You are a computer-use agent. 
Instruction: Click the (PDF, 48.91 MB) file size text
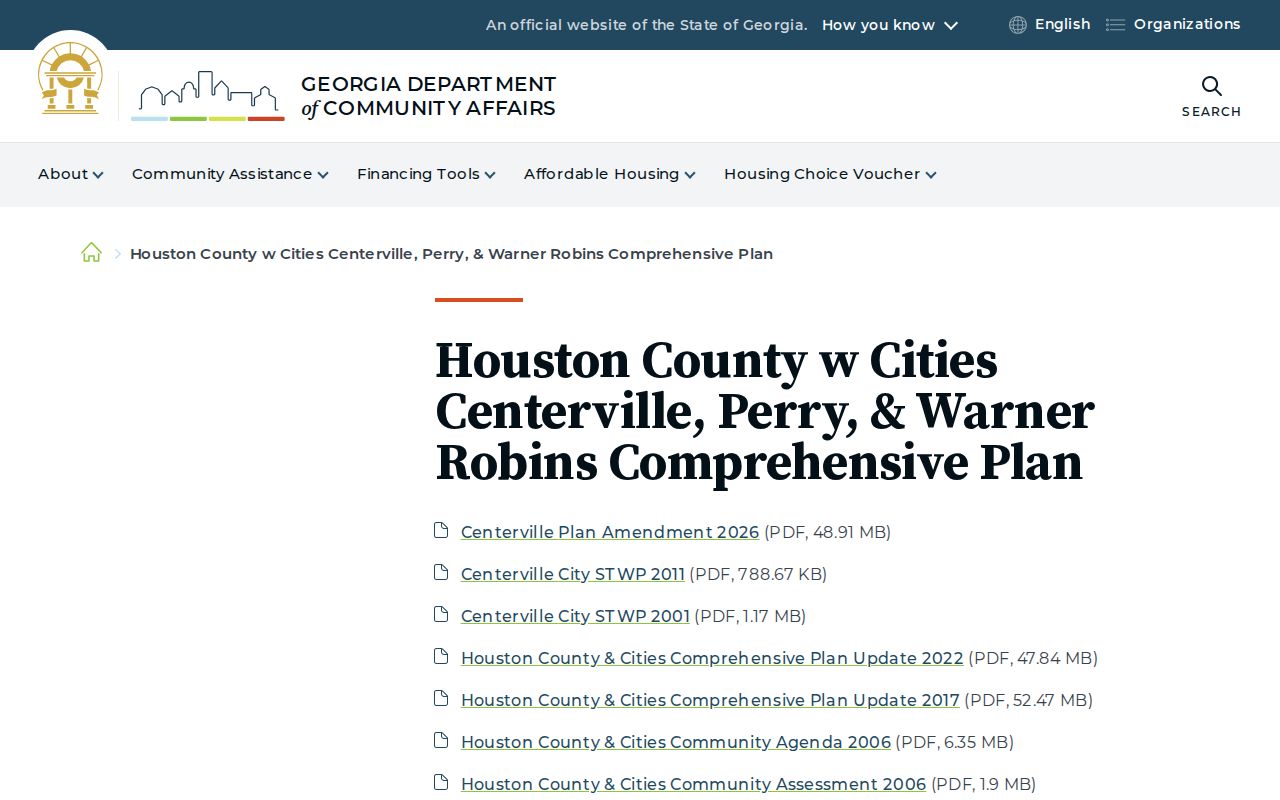(x=827, y=532)
